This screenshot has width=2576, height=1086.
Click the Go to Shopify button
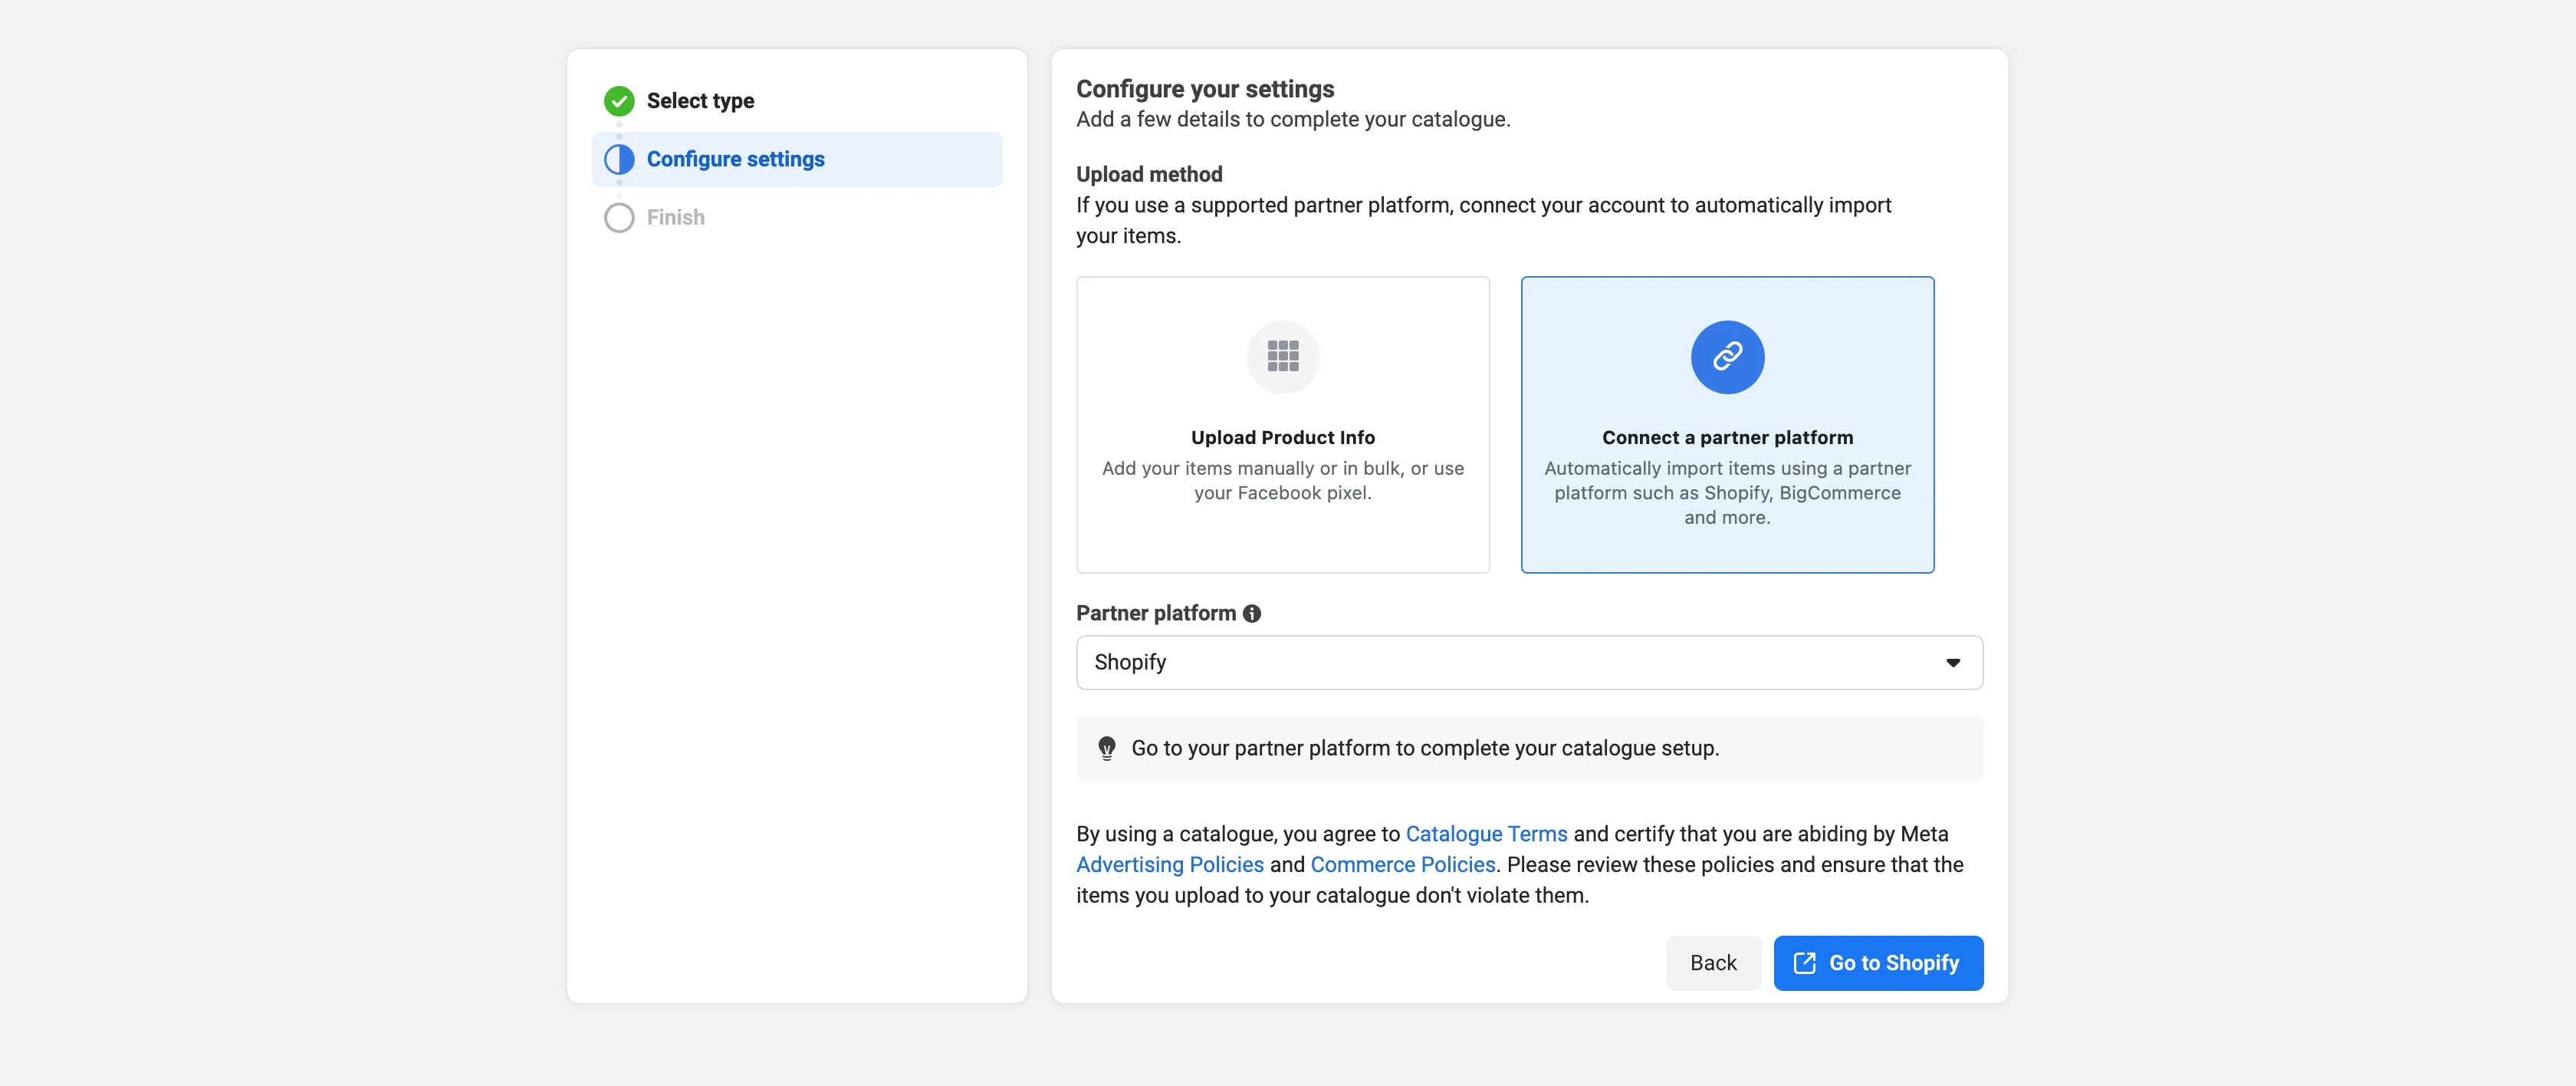tap(1878, 963)
